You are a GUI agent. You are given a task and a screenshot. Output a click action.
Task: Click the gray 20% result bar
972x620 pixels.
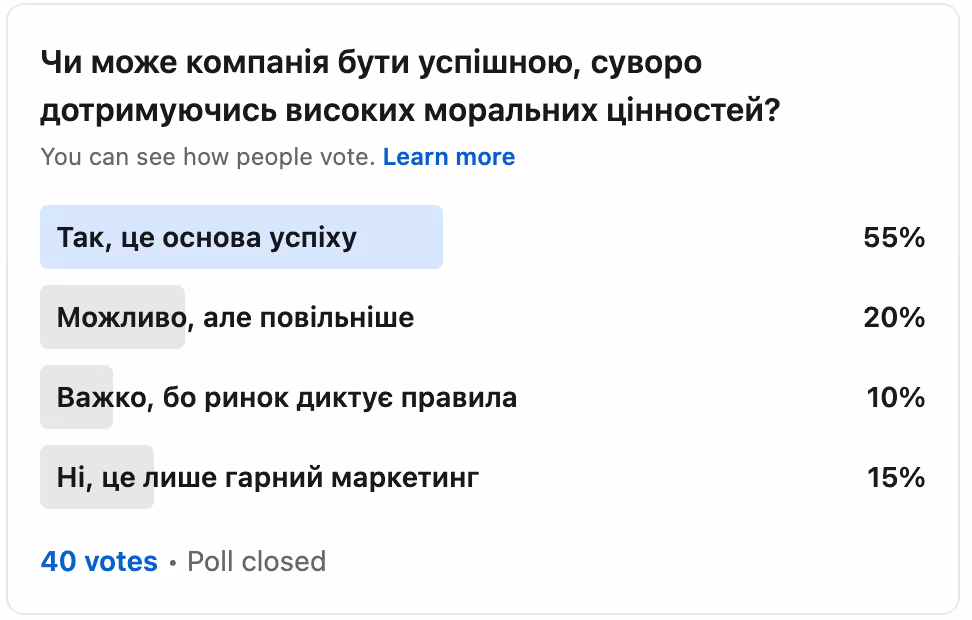coord(112,317)
